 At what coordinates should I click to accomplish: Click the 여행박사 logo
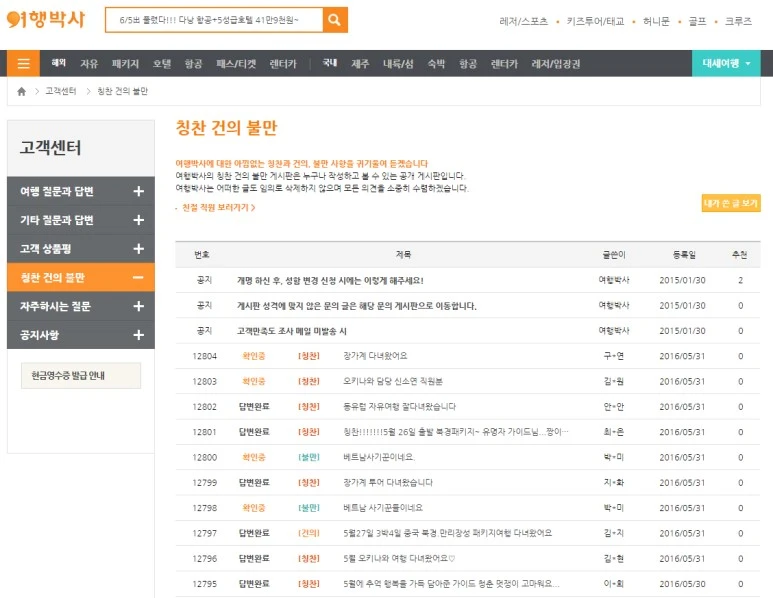tap(45, 20)
